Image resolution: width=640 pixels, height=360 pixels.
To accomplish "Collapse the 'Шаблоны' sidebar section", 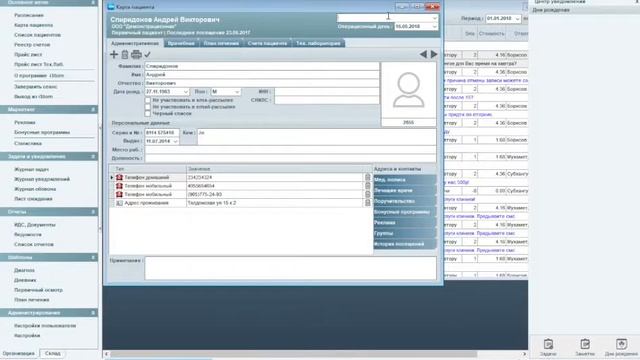I will click(93, 258).
